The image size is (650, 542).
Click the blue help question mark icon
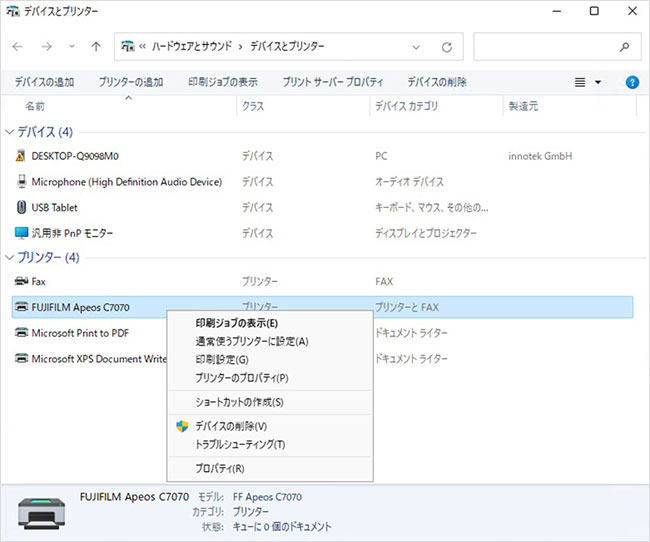pyautogui.click(x=631, y=82)
